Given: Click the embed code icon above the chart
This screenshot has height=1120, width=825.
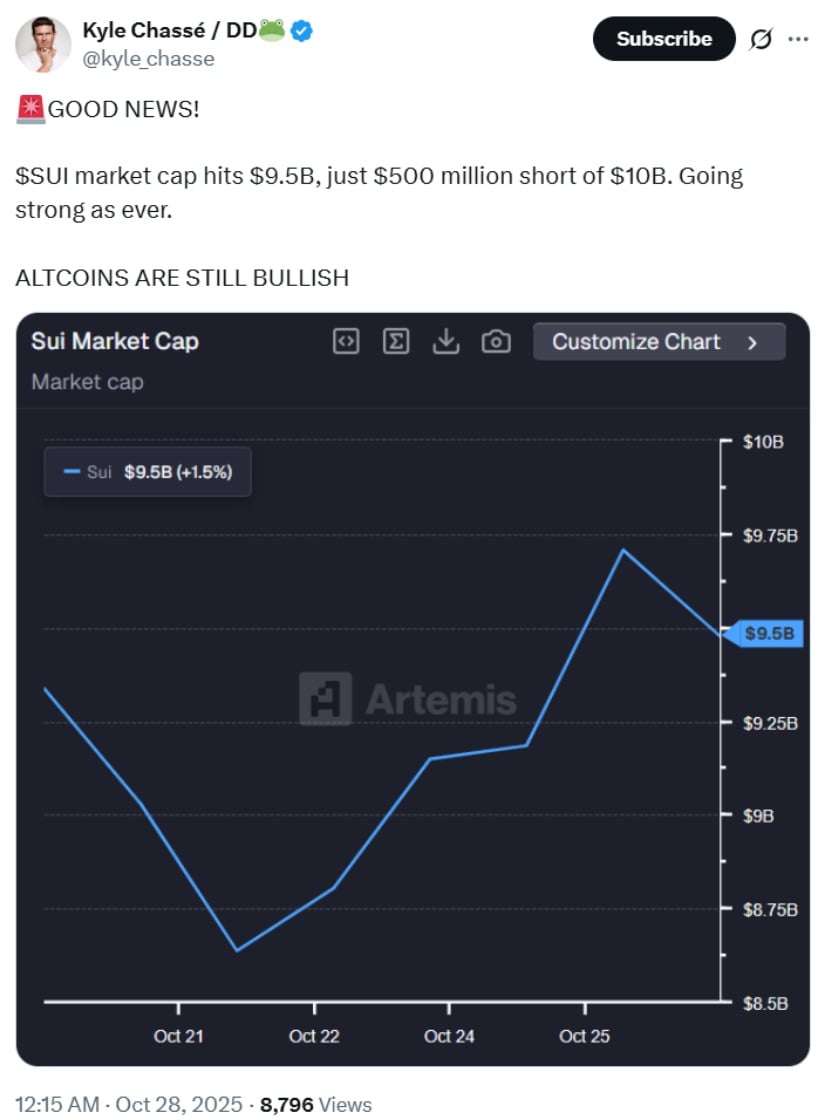Looking at the screenshot, I should click(x=344, y=341).
